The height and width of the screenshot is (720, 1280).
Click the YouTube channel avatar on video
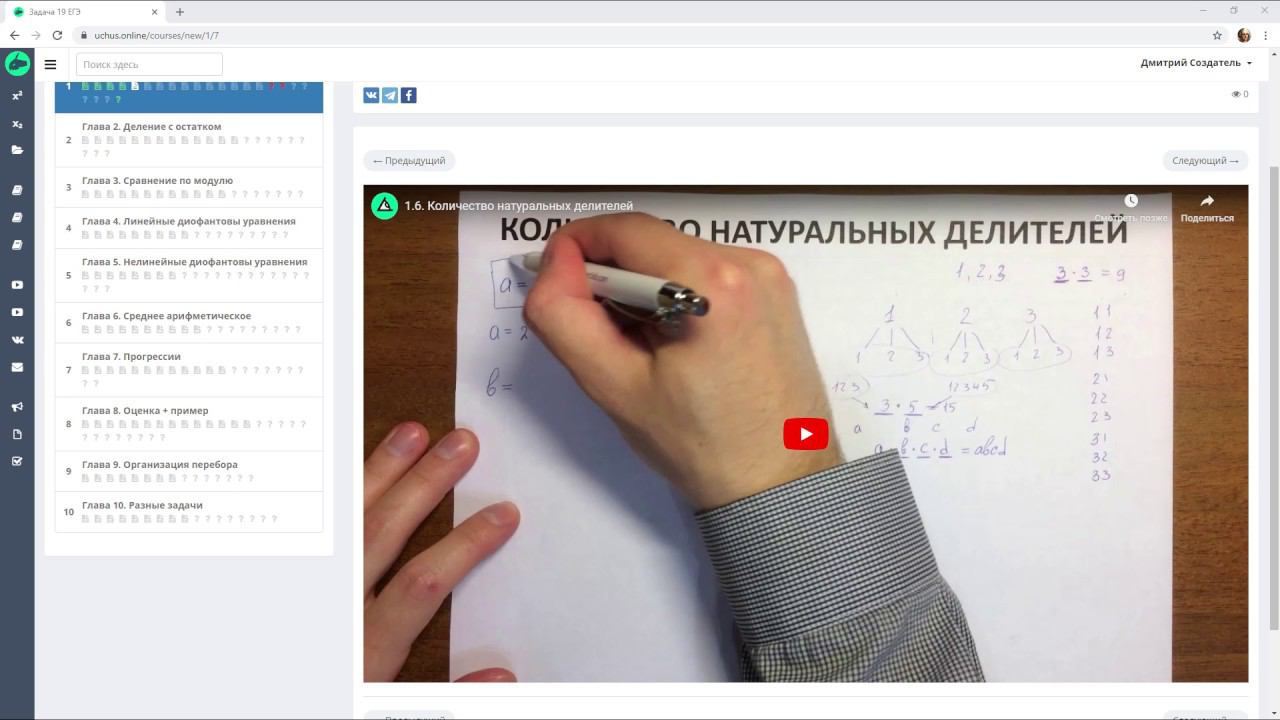[385, 206]
